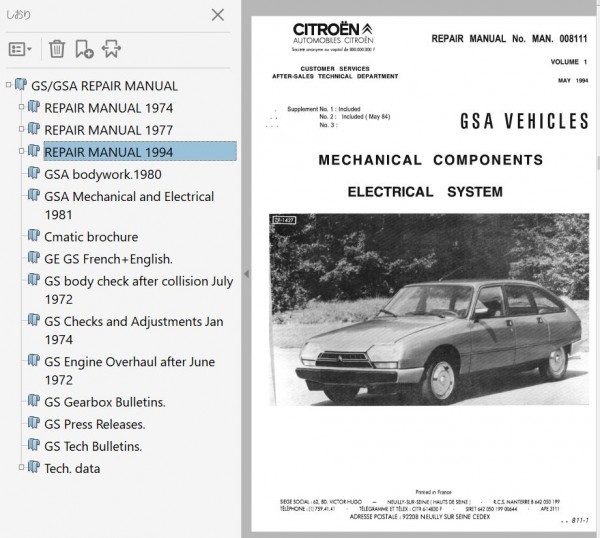Open the REPAIR MANUAL 1977 bookmark
This screenshot has width=600, height=538.
(109, 130)
